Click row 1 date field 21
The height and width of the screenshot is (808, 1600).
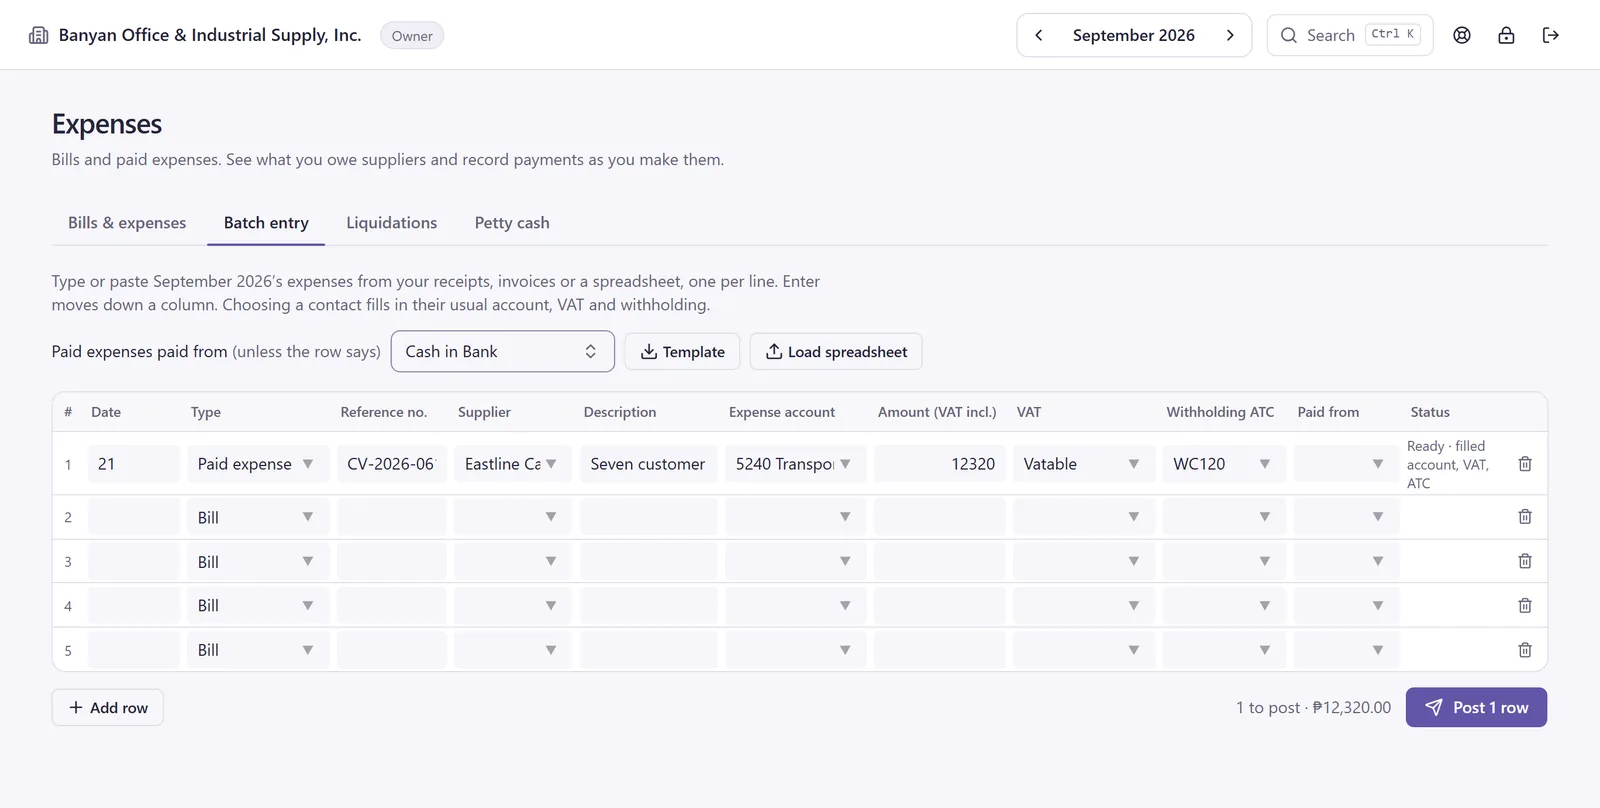tap(134, 464)
